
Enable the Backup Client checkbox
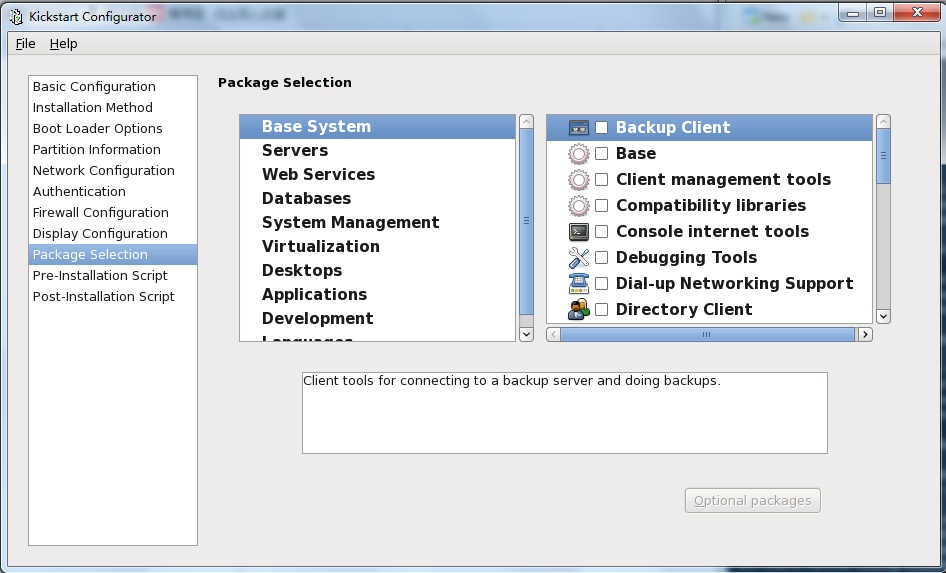coord(602,127)
